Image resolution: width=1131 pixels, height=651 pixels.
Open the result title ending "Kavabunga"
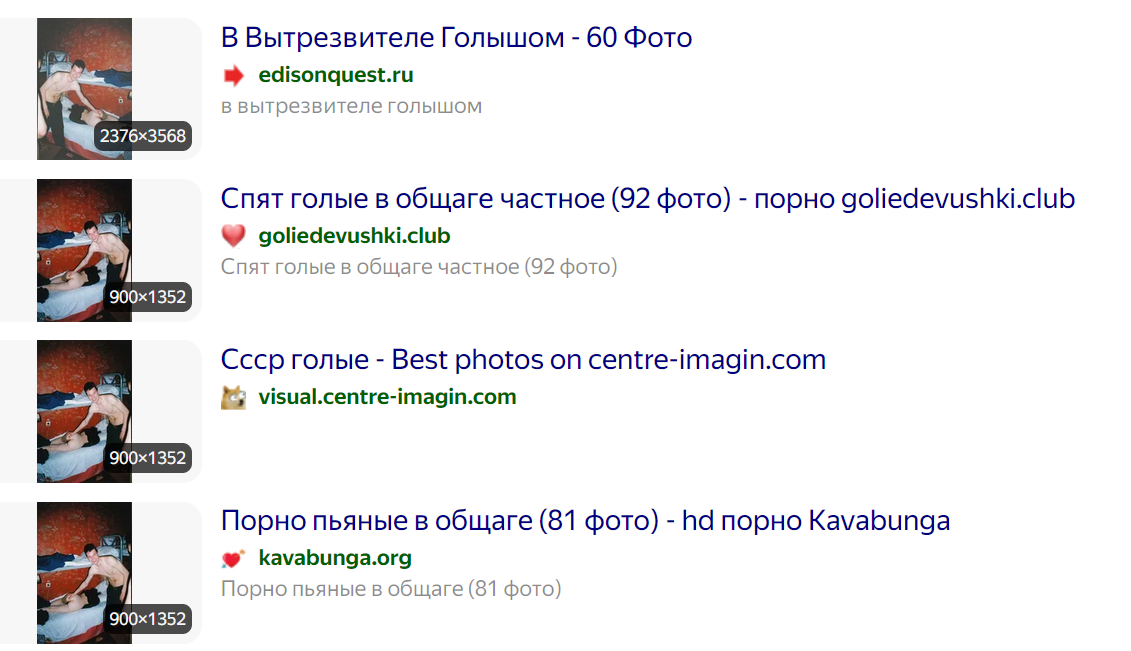[x=585, y=520]
